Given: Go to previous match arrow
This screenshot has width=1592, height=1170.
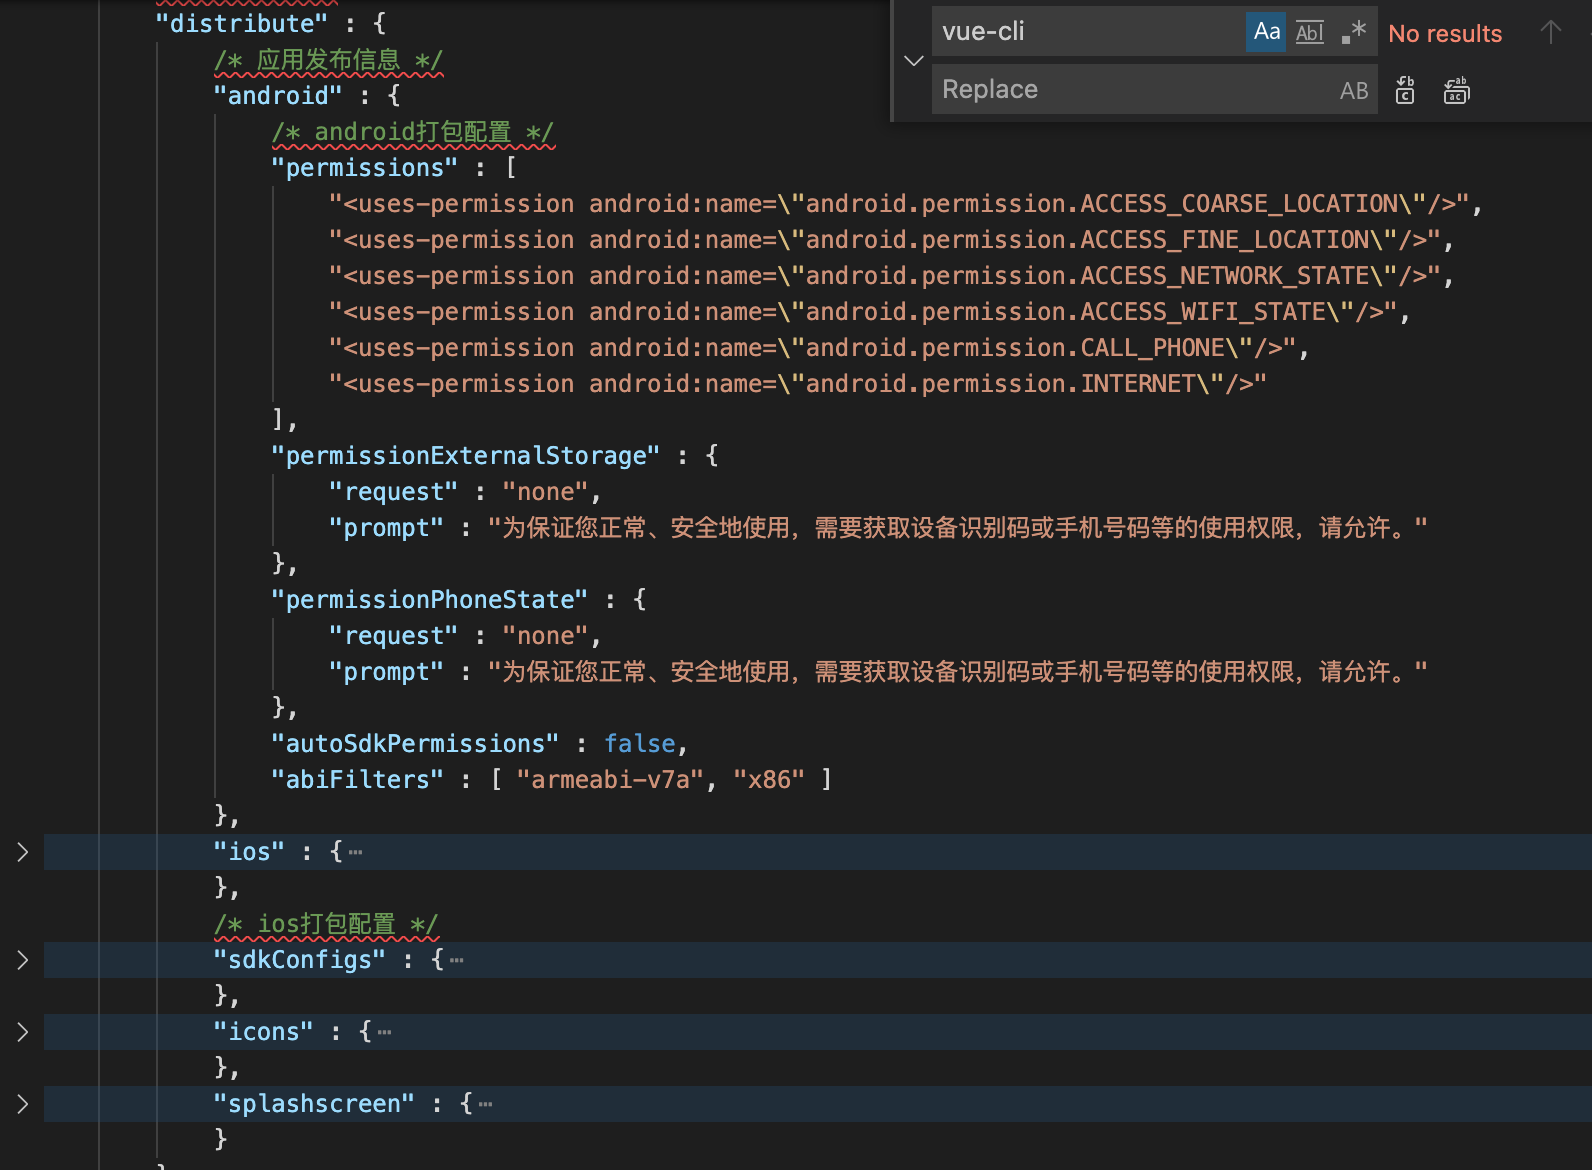Looking at the screenshot, I should coord(1550,33).
